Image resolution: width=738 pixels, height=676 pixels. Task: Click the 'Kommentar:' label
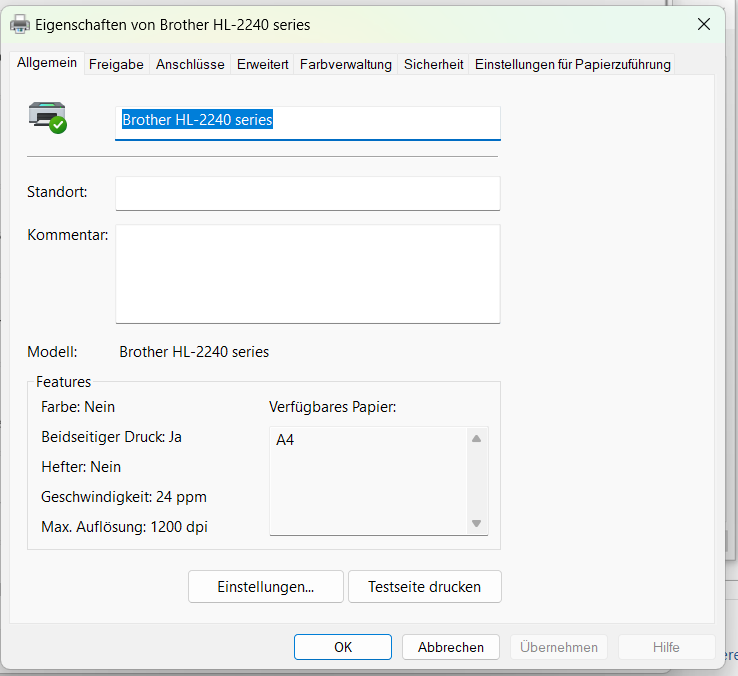coord(68,234)
